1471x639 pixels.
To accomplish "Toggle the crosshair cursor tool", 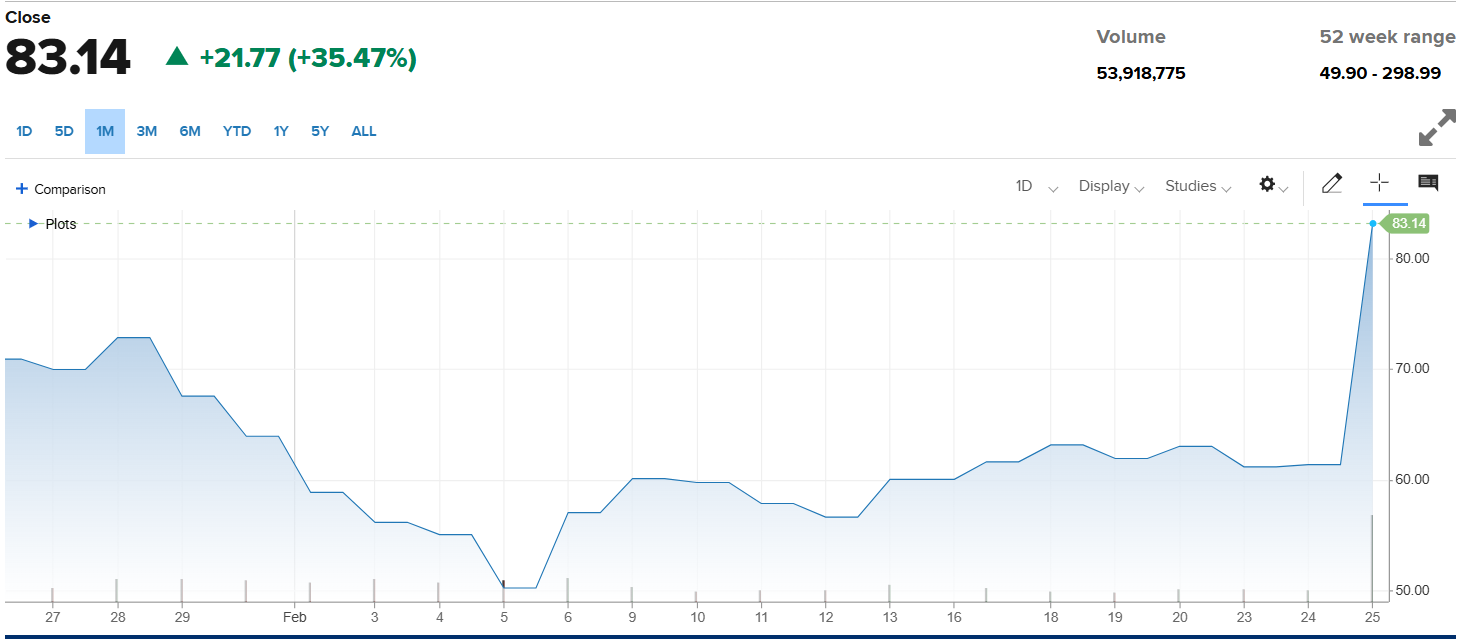I will [1379, 183].
